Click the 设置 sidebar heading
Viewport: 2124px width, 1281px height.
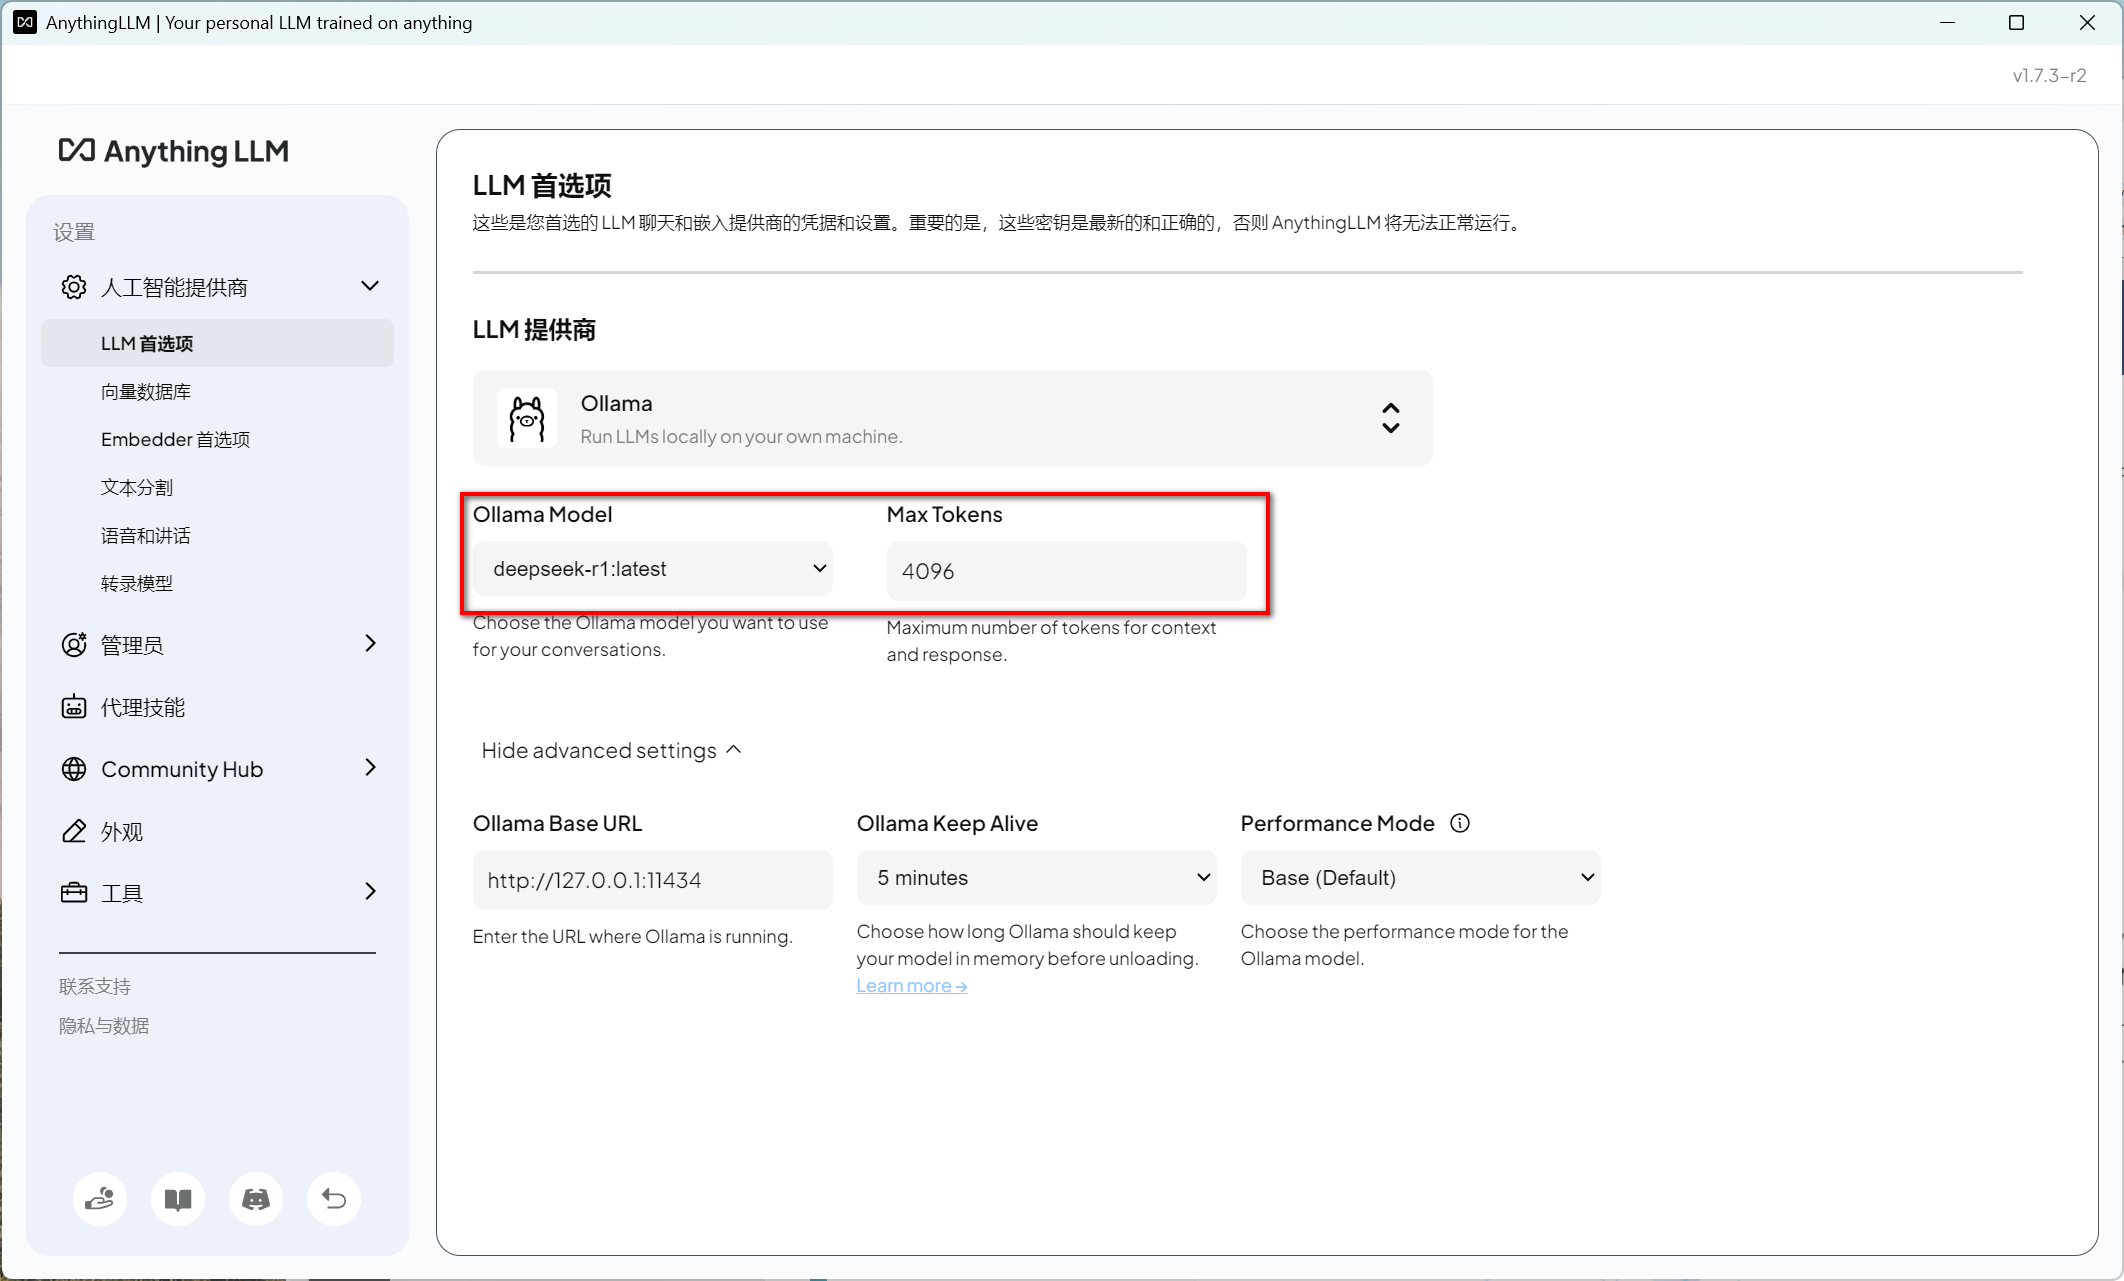(x=74, y=232)
